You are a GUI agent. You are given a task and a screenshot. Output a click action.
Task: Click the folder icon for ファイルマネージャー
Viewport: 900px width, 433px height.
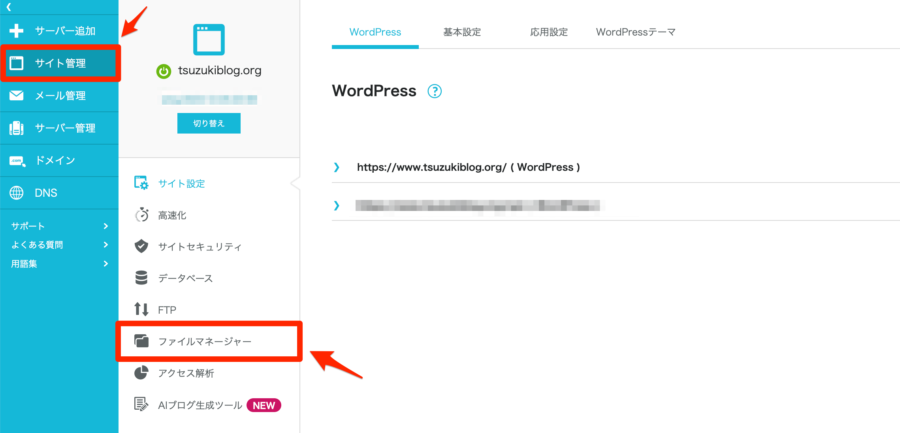point(141,341)
